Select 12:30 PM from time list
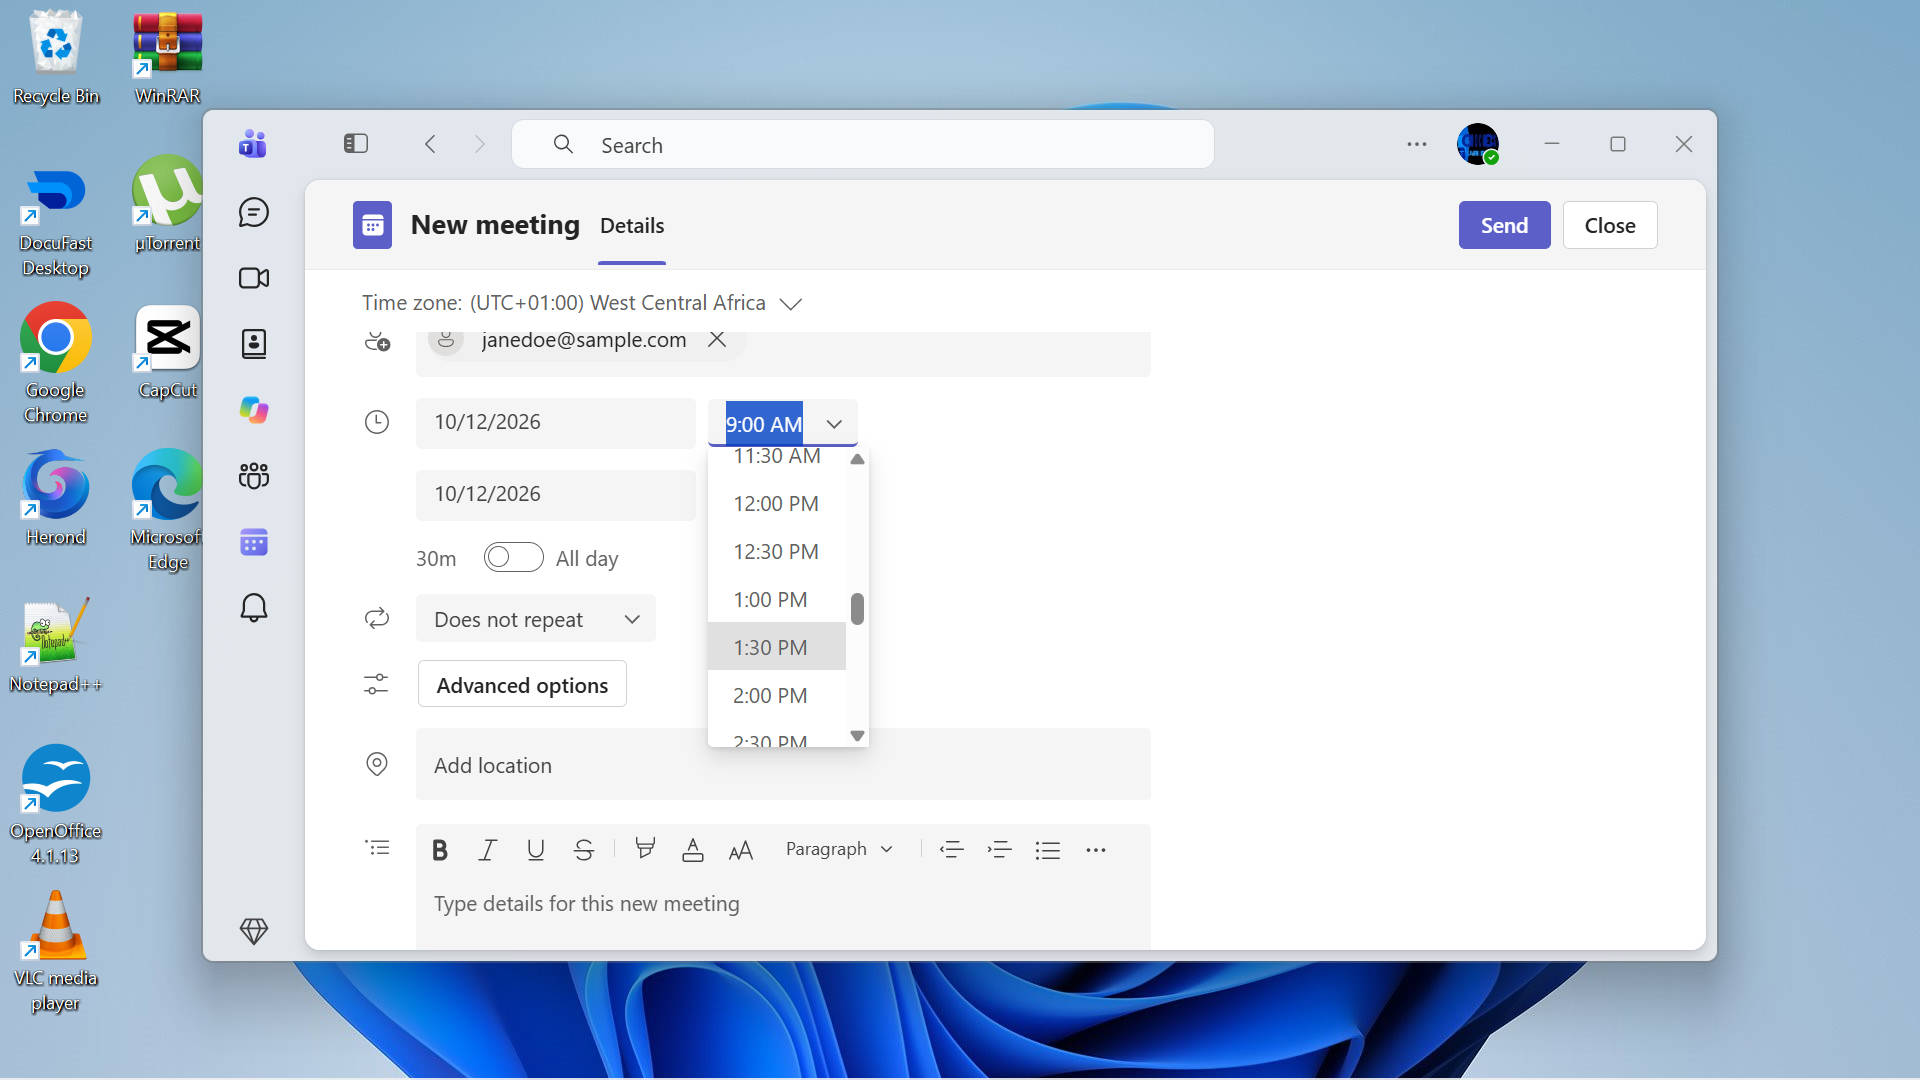 pyautogui.click(x=777, y=551)
